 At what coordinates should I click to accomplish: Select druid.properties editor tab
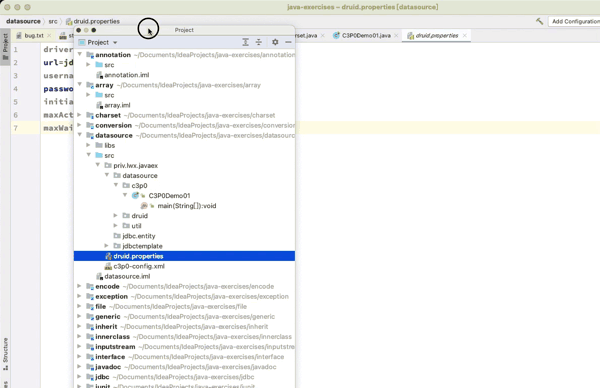[x=437, y=36]
